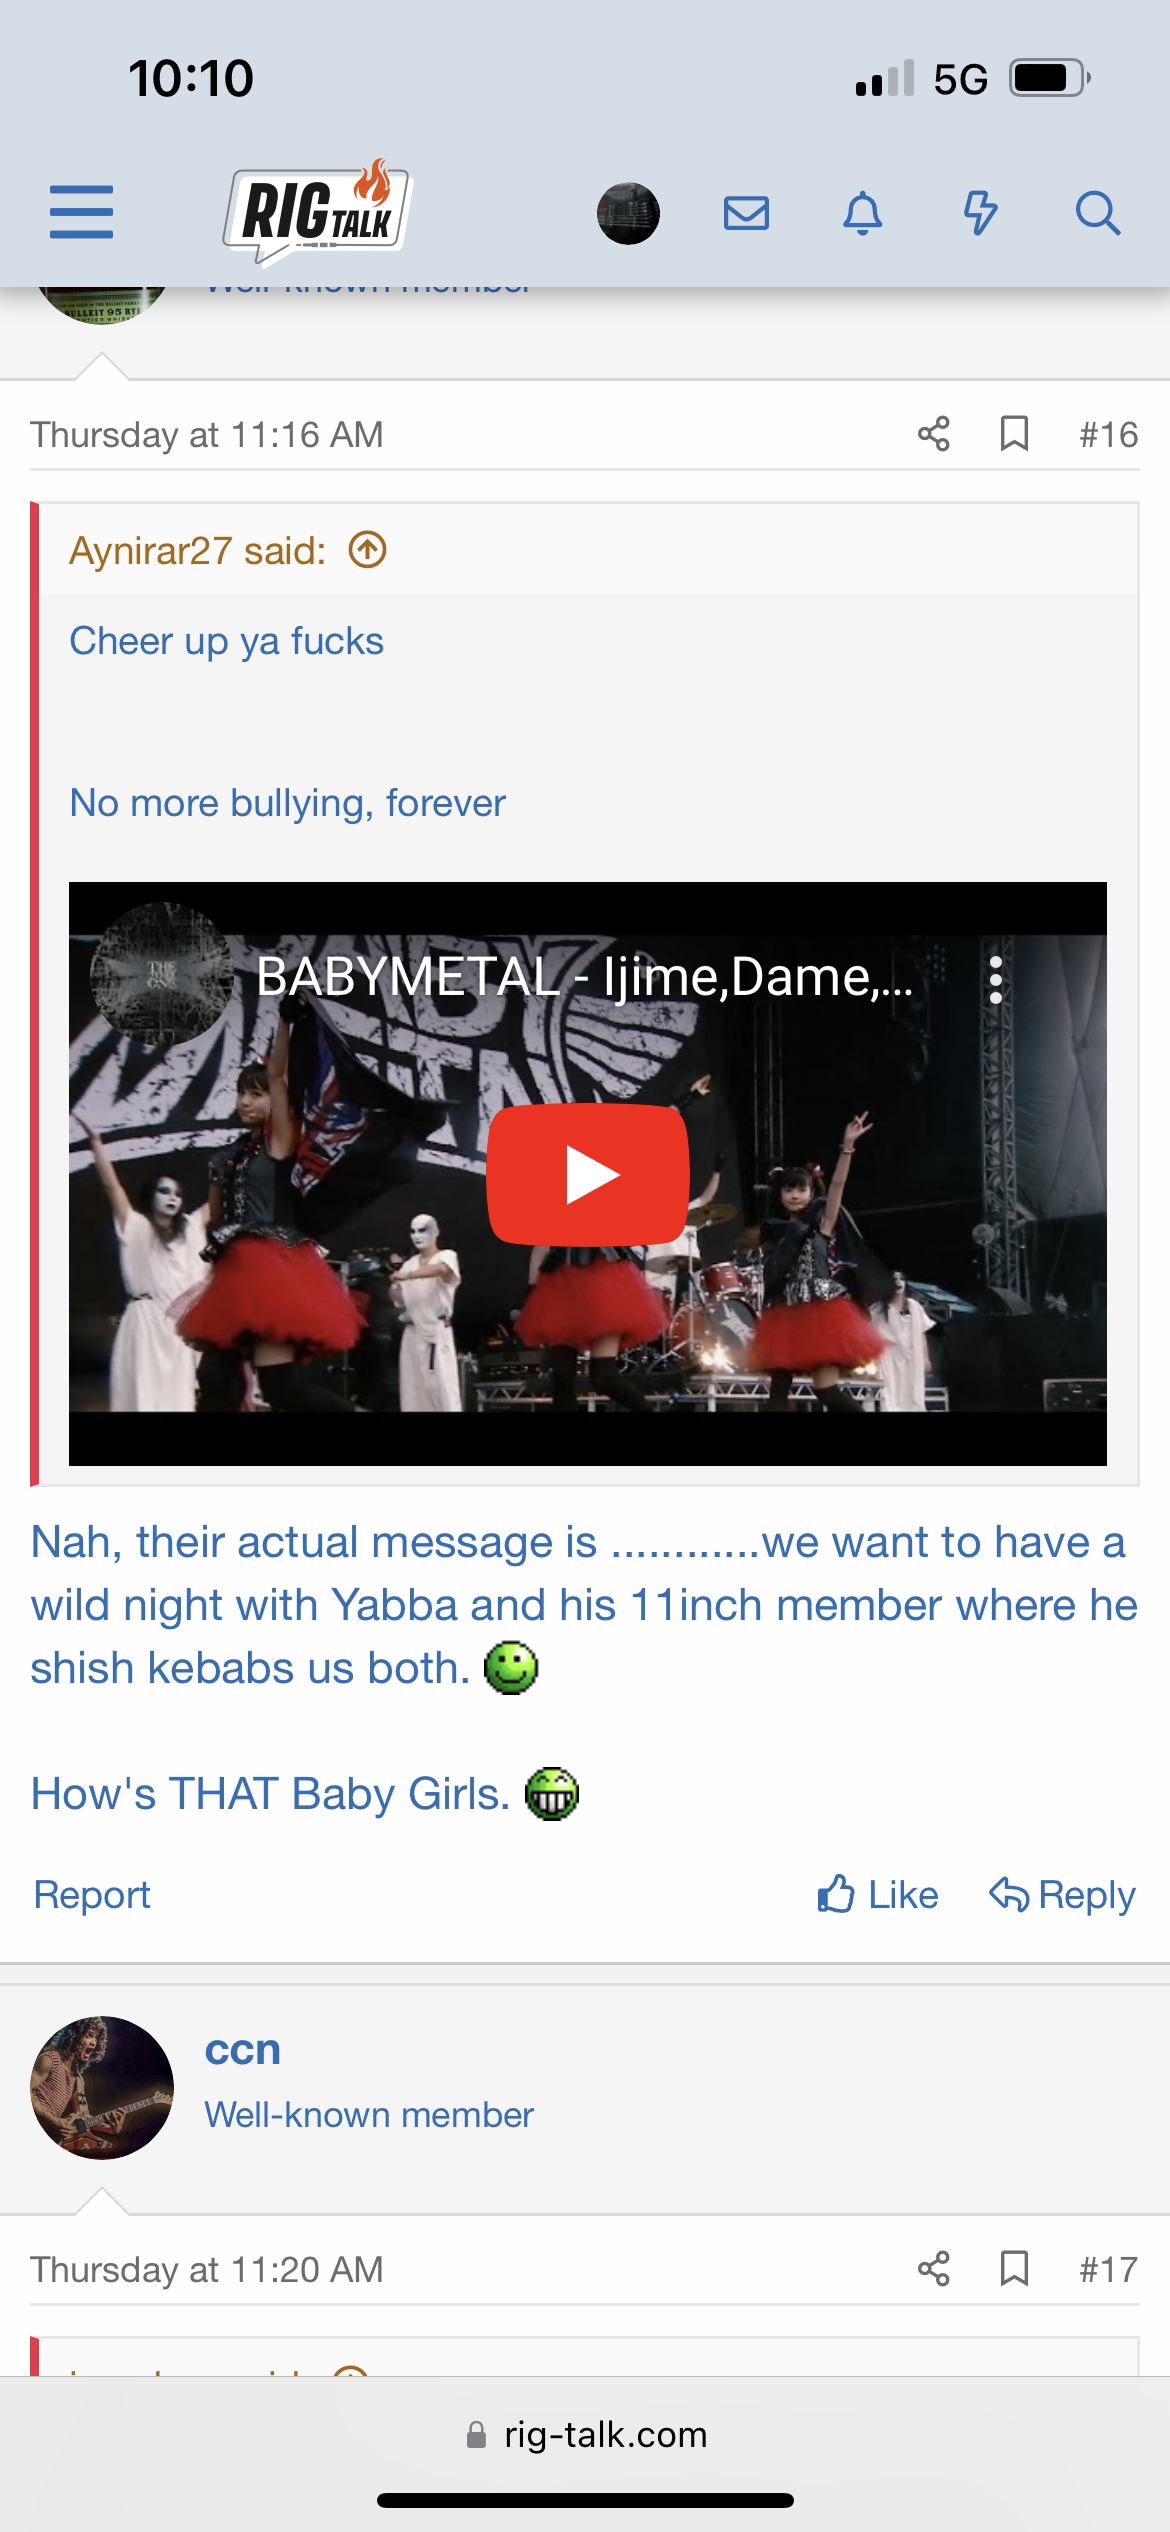Open ccn's profile name link
The width and height of the screenshot is (1170, 2532).
[243, 2049]
